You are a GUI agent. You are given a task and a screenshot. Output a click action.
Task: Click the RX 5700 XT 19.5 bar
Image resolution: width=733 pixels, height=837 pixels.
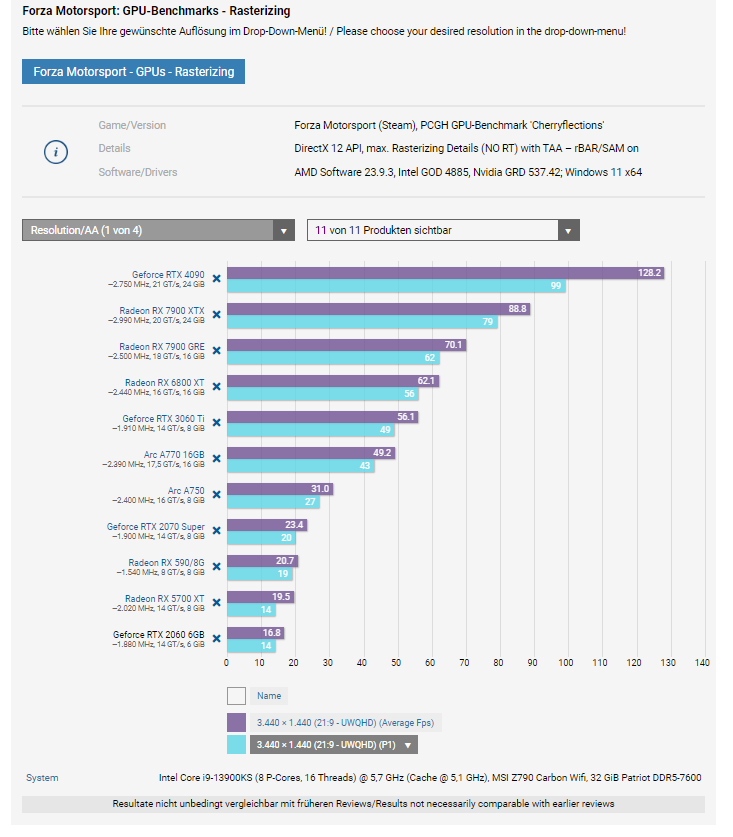point(261,597)
